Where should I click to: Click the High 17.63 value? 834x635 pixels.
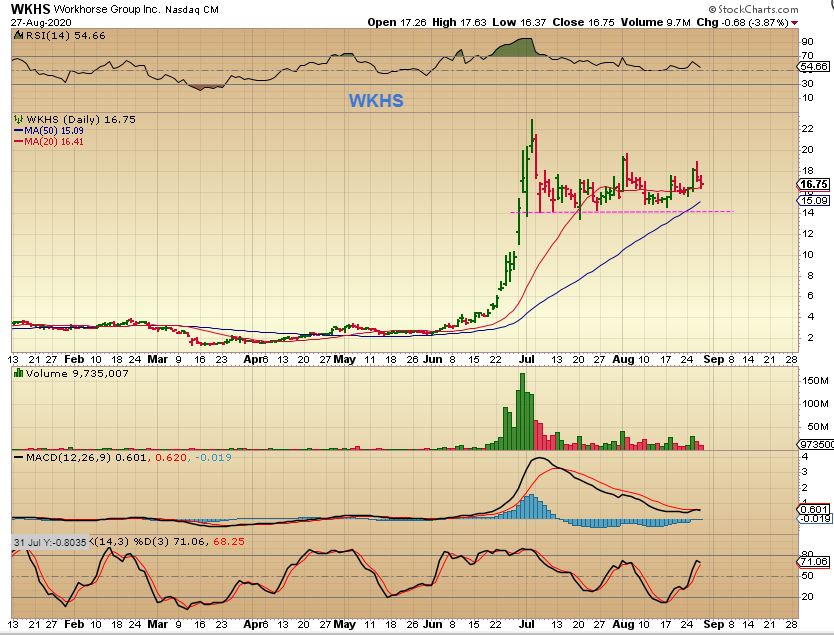pyautogui.click(x=460, y=22)
